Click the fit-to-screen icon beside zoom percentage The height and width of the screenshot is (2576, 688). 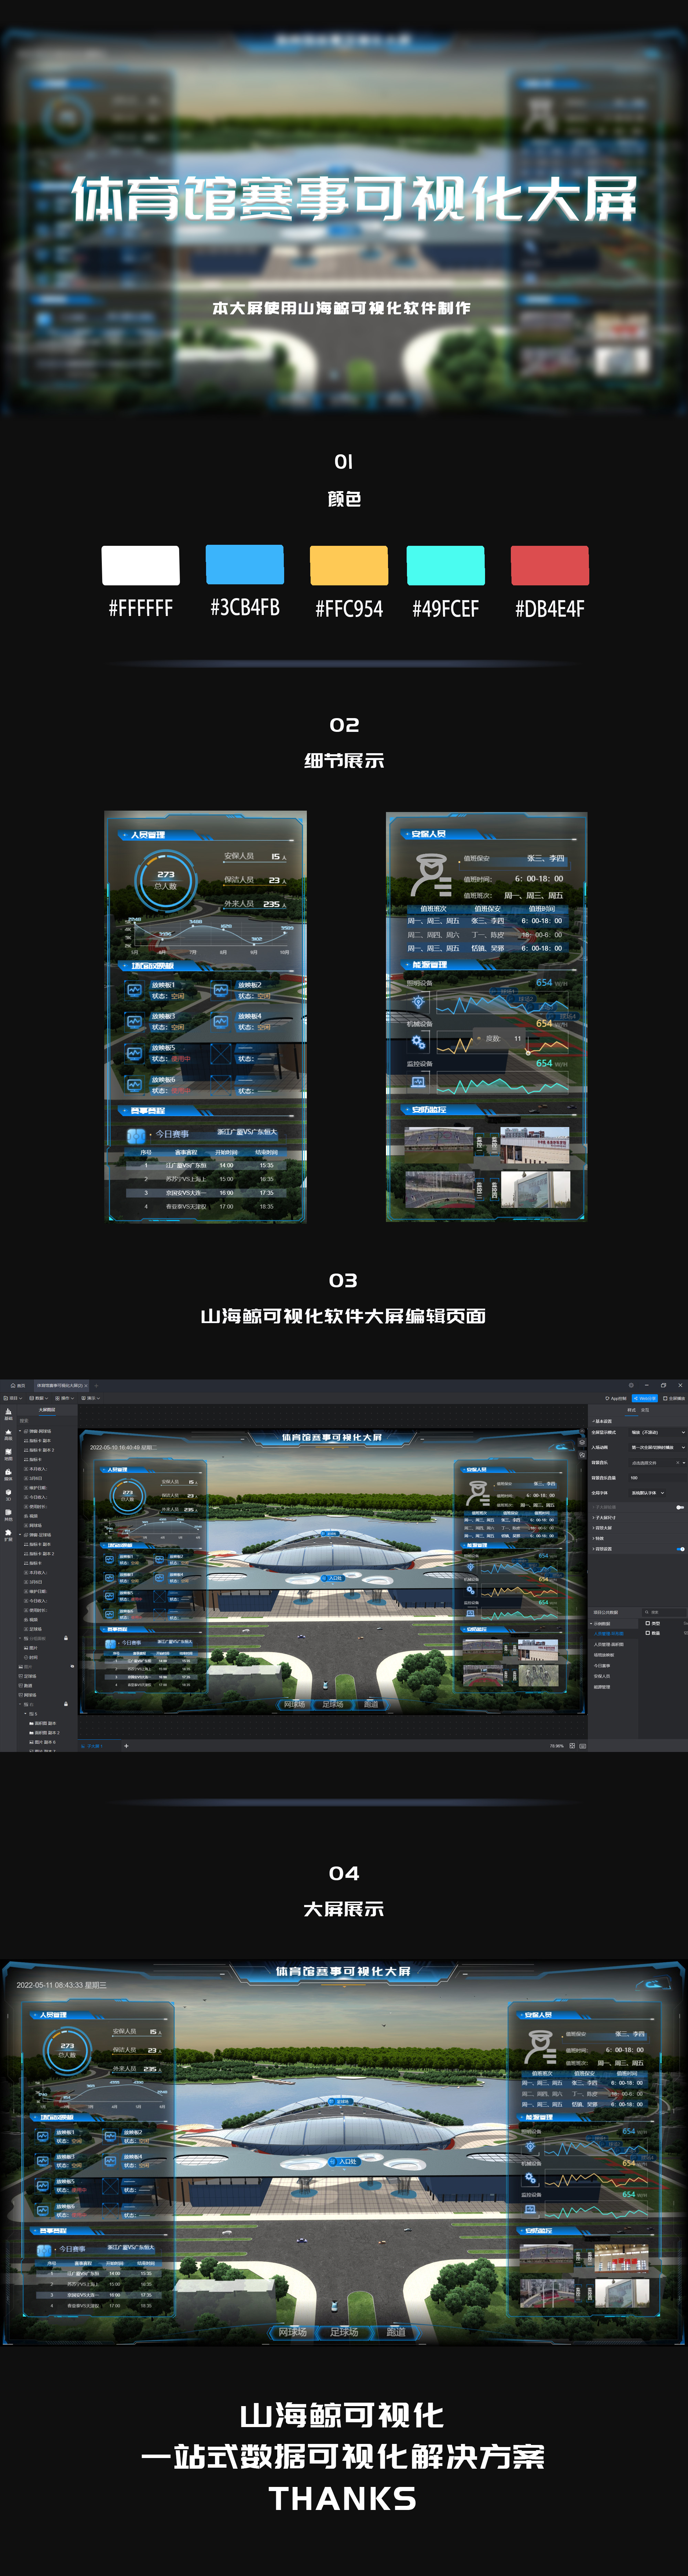(x=572, y=1746)
